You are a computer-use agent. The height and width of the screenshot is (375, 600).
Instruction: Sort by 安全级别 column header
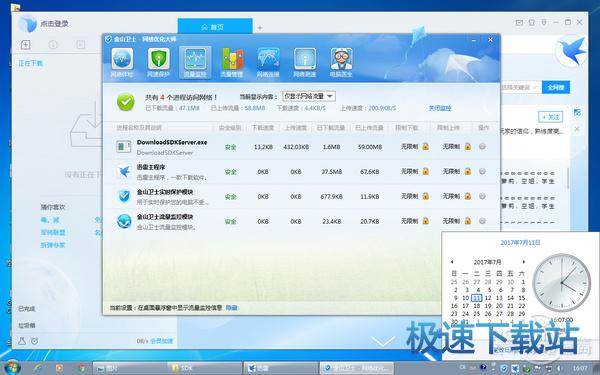230,128
